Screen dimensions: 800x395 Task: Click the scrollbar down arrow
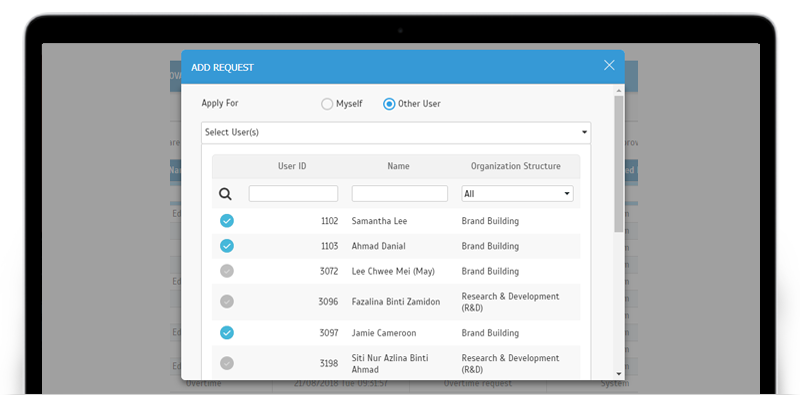[618, 374]
